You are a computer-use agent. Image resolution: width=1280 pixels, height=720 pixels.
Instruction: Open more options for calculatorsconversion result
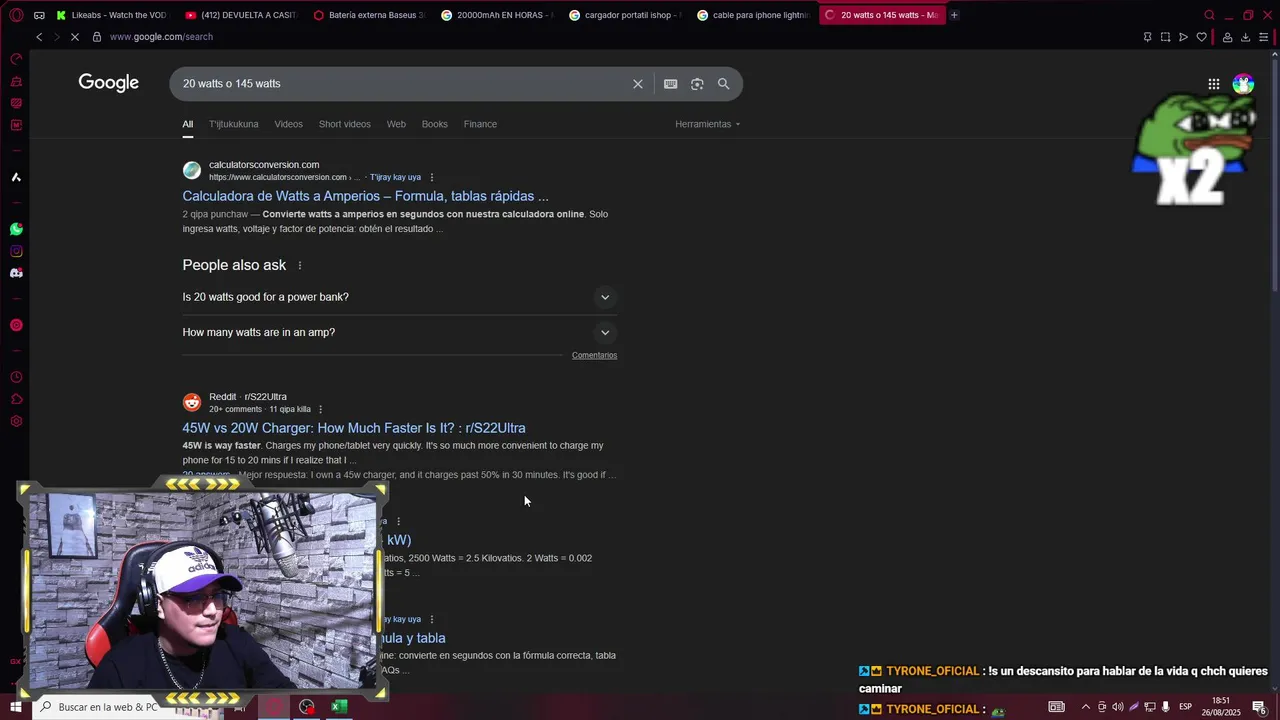click(x=432, y=177)
